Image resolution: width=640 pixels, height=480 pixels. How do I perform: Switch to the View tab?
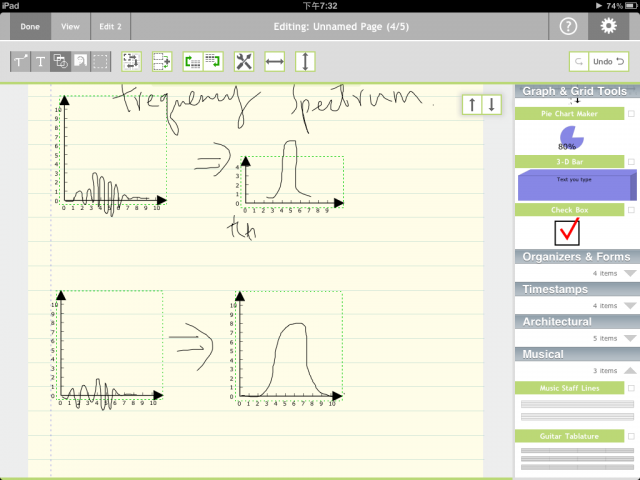(70, 27)
